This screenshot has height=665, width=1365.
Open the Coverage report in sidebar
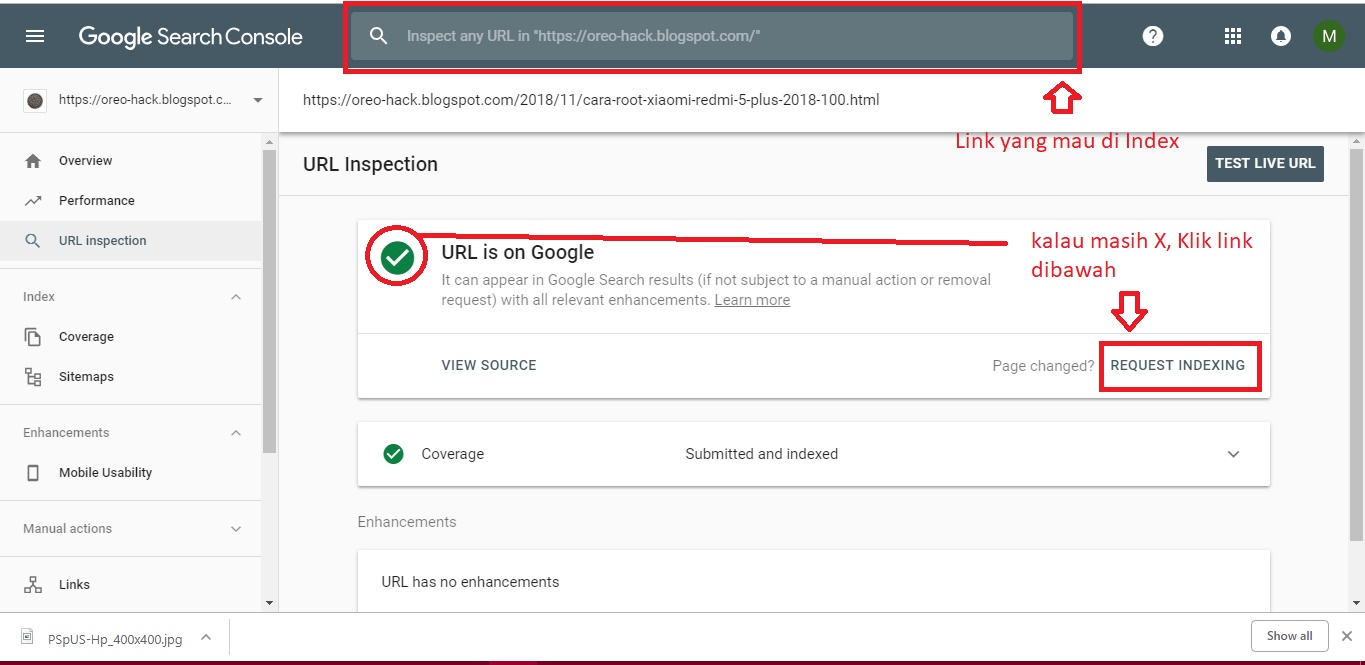click(130, 337)
